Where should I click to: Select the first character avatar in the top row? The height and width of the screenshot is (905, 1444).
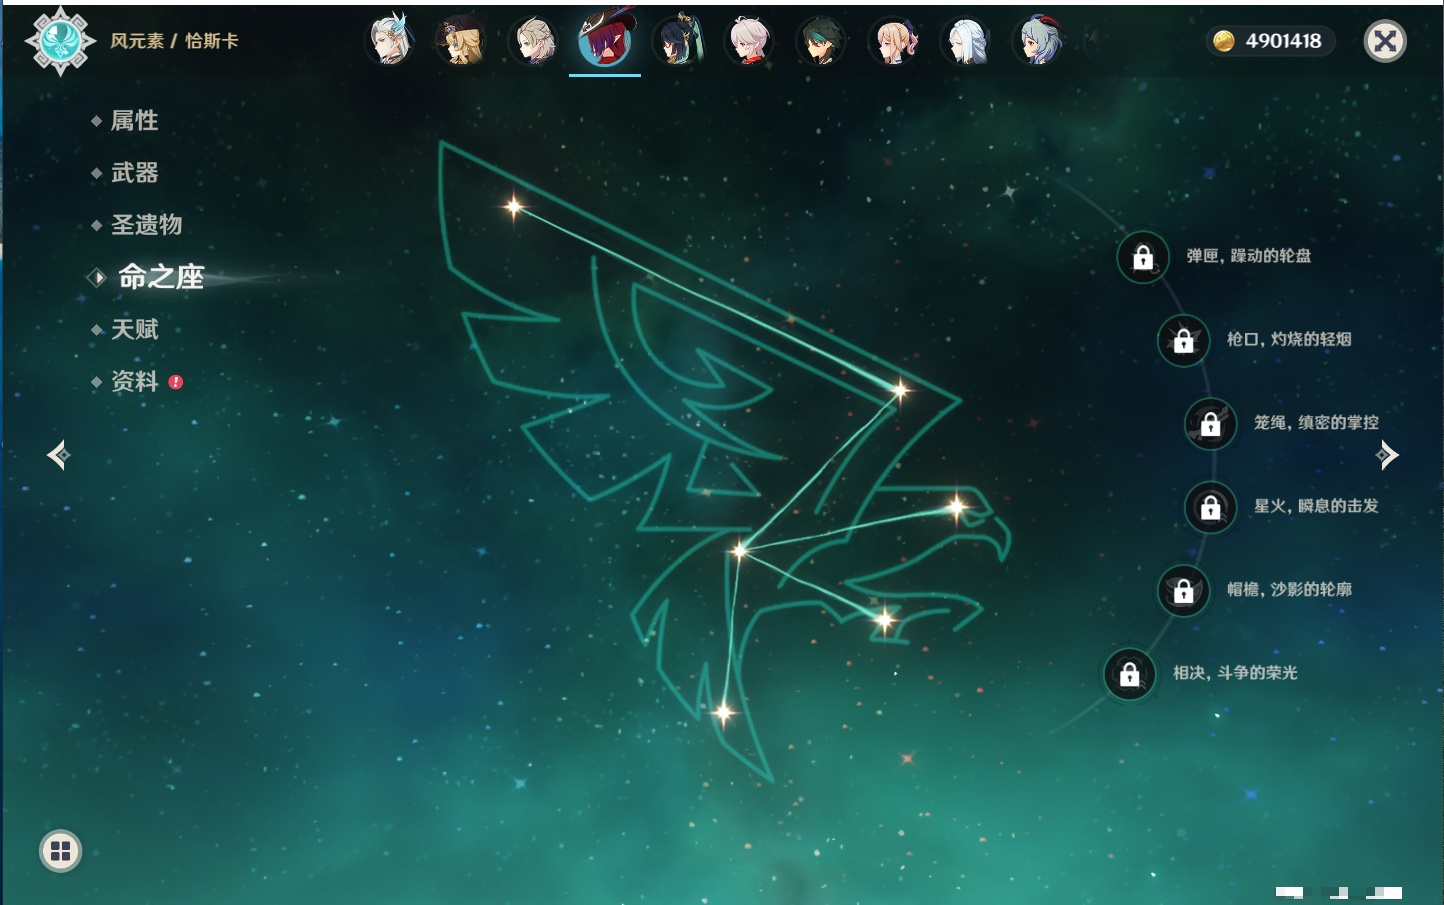[x=389, y=41]
